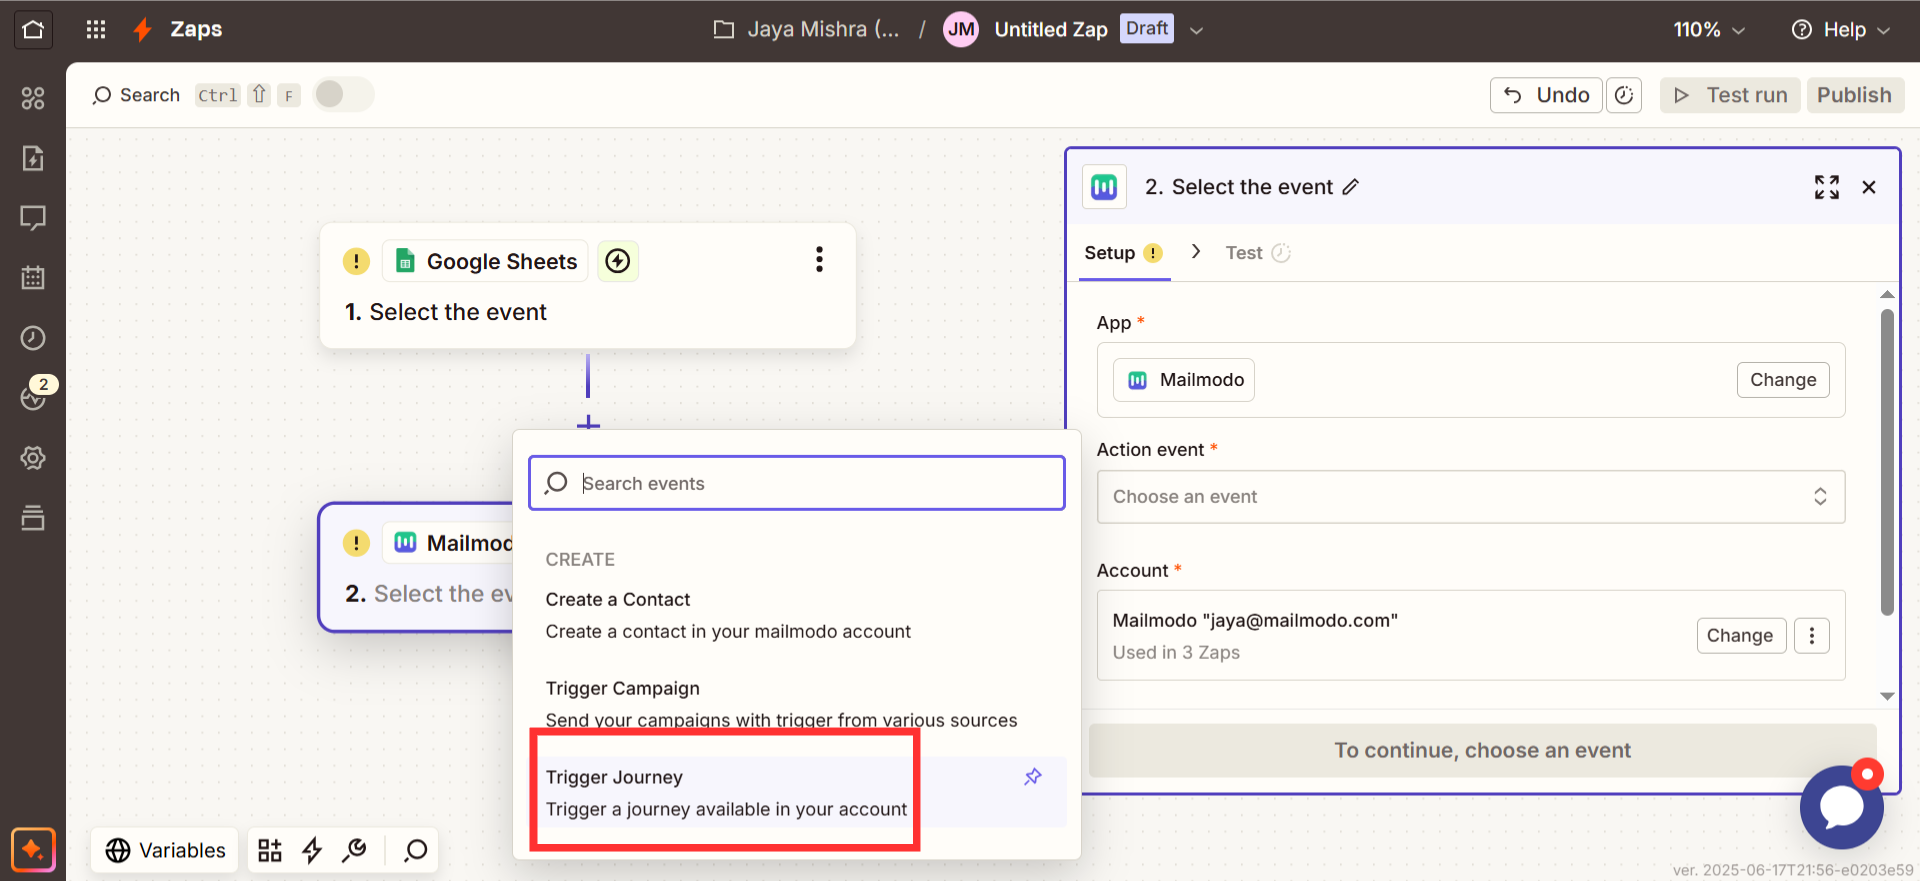
Task: Open the comments icon in sidebar
Action: (x=33, y=218)
